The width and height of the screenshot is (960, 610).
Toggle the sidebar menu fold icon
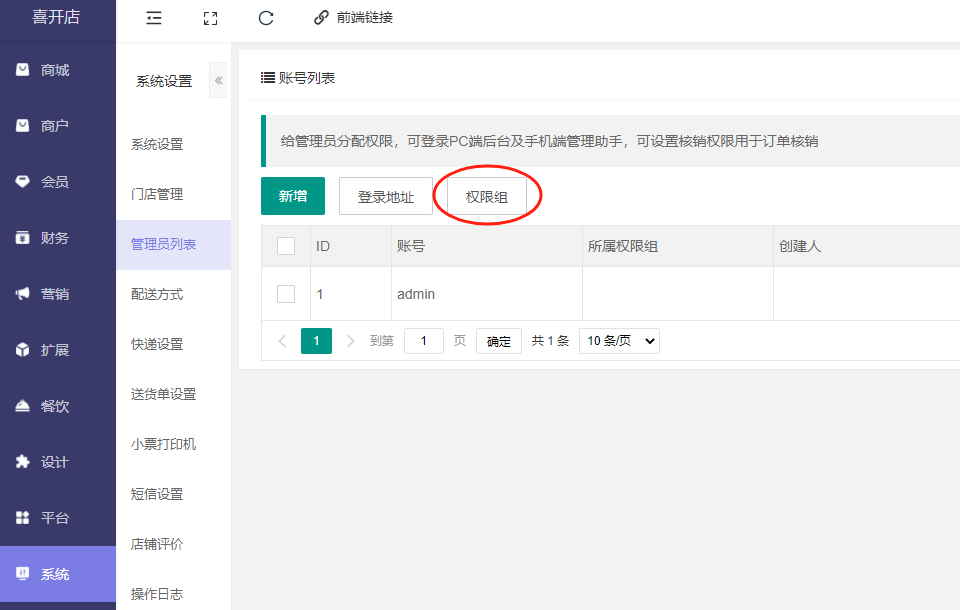(154, 18)
